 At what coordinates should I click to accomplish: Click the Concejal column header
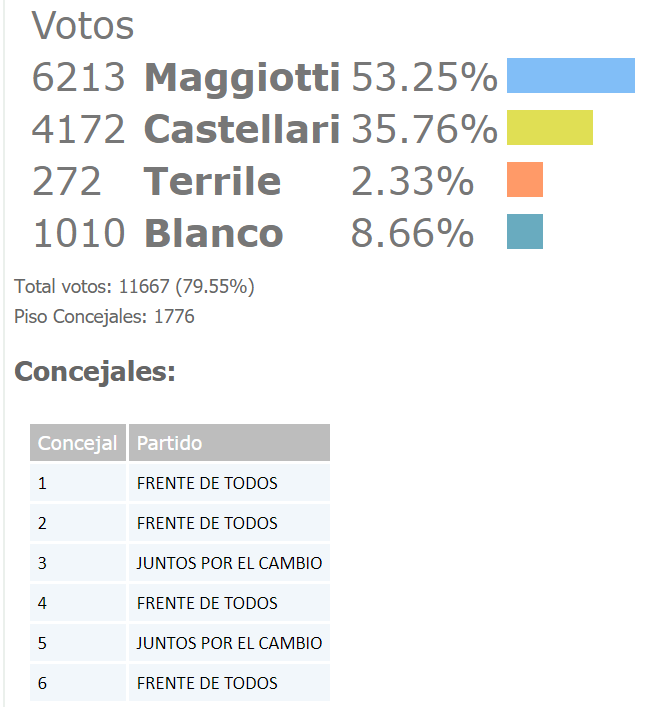point(78,443)
